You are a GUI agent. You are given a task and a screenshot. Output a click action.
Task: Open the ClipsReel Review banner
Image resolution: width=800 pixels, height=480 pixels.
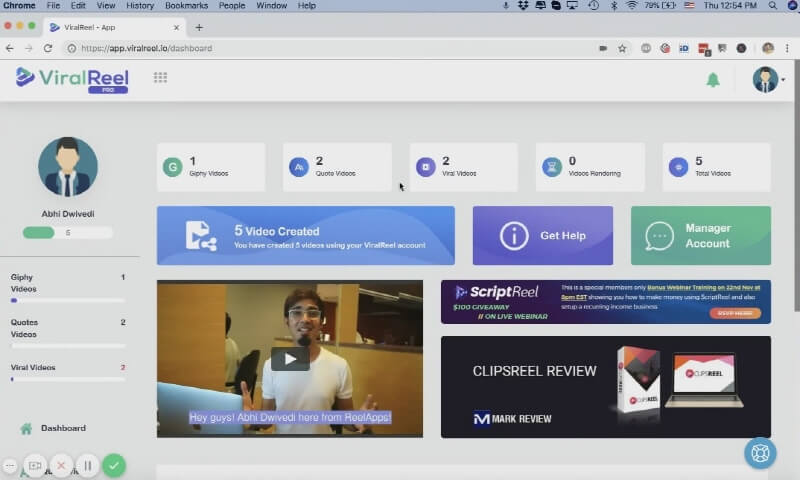coord(606,387)
